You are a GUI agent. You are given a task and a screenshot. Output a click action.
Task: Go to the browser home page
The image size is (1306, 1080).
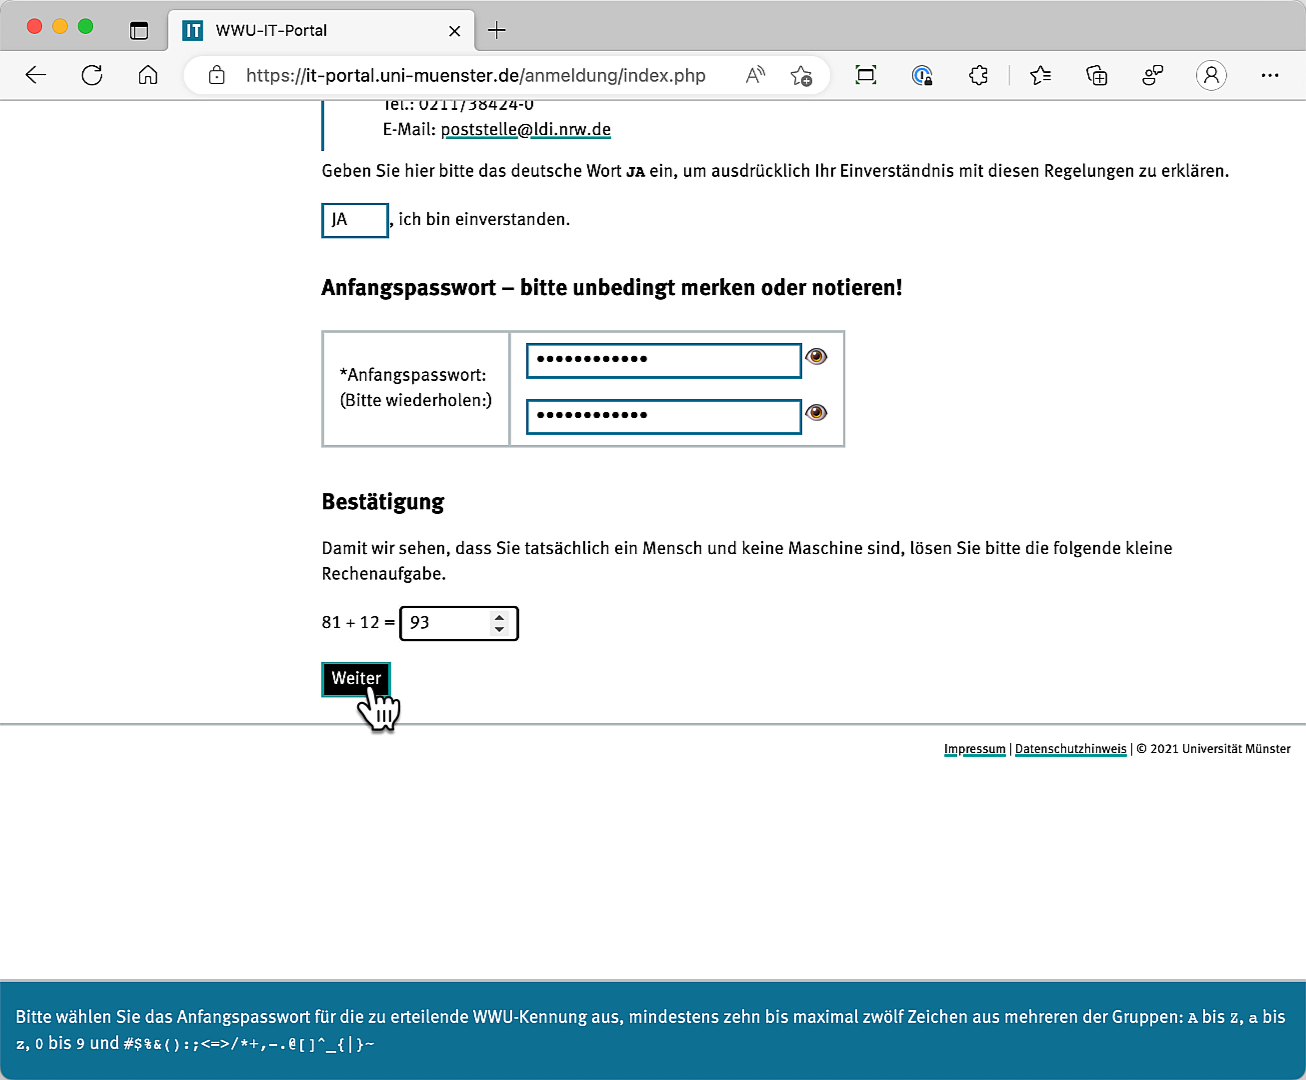pyautogui.click(x=148, y=75)
